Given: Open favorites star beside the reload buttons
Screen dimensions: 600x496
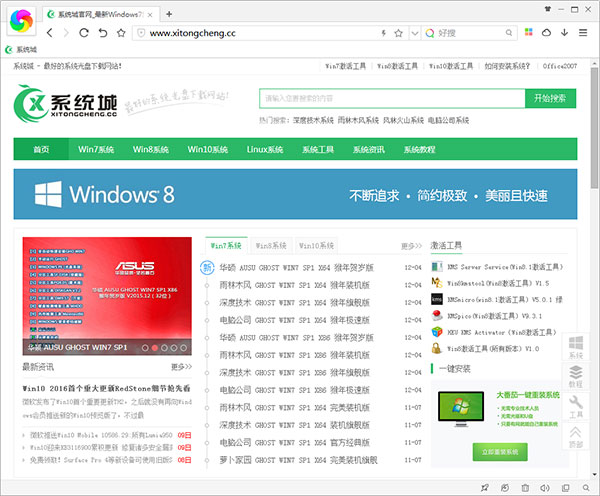Looking at the screenshot, I should pos(121,33).
